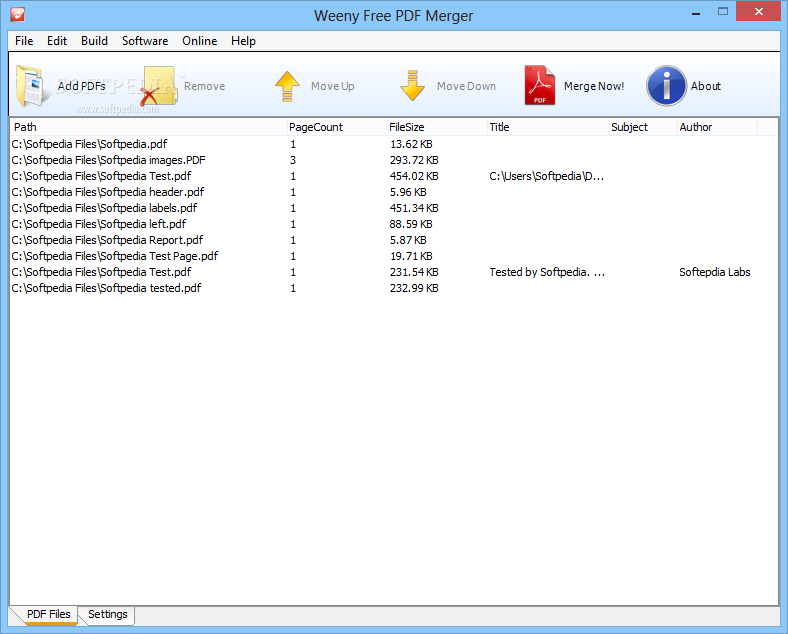Click the Subject column header
The image size is (788, 634).
coord(643,127)
